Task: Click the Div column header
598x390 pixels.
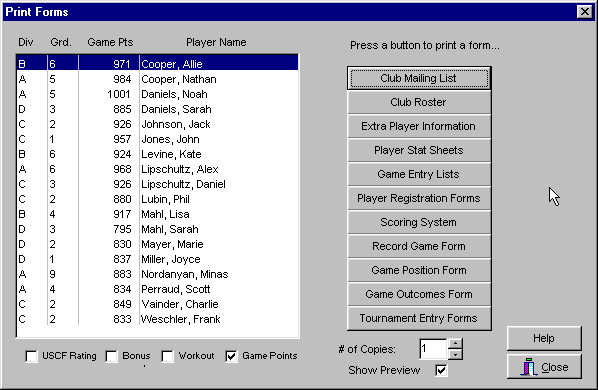Action: coord(26,42)
